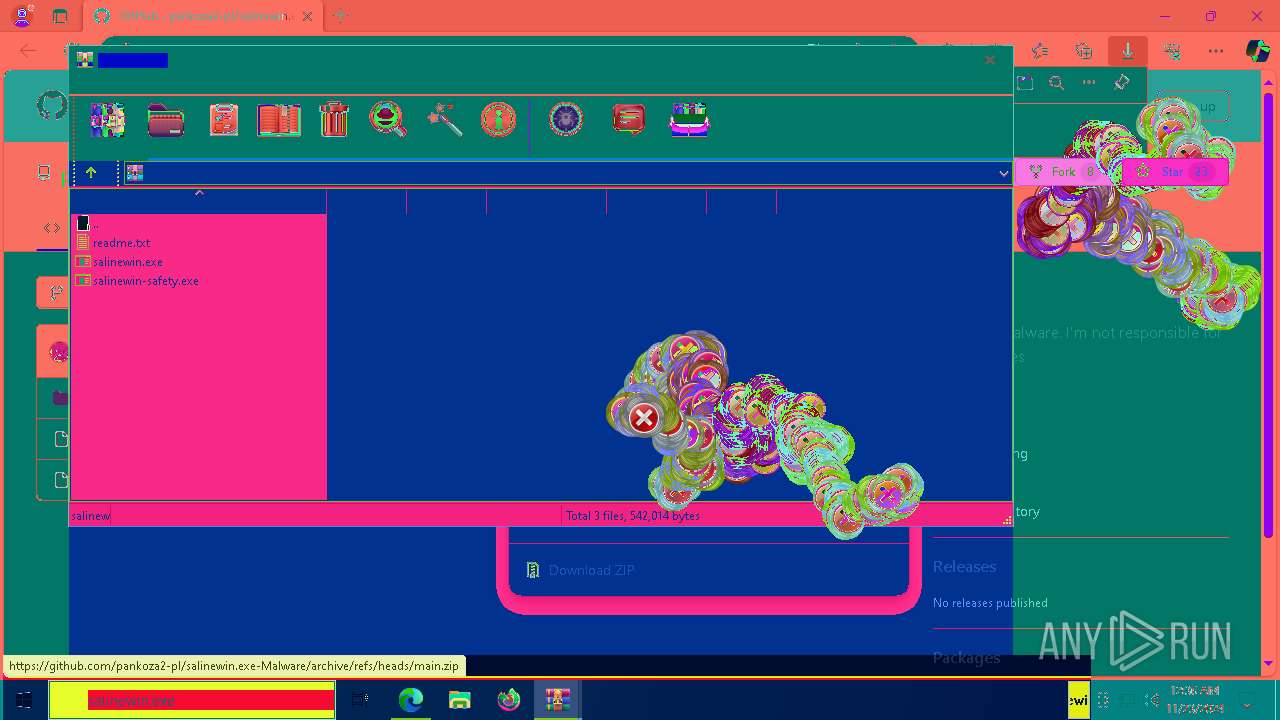Open downloads panel more options
This screenshot has height=720, width=1280.
[x=1089, y=83]
